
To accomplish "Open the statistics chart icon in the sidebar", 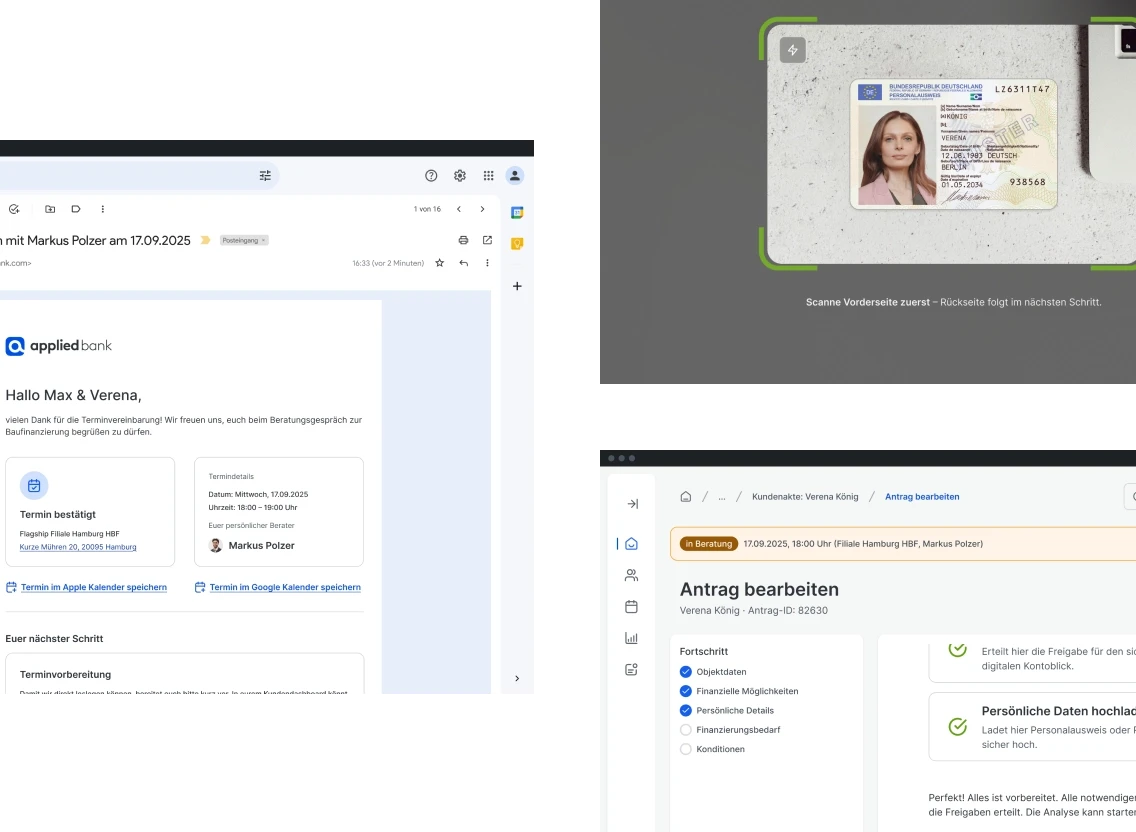I will [631, 637].
